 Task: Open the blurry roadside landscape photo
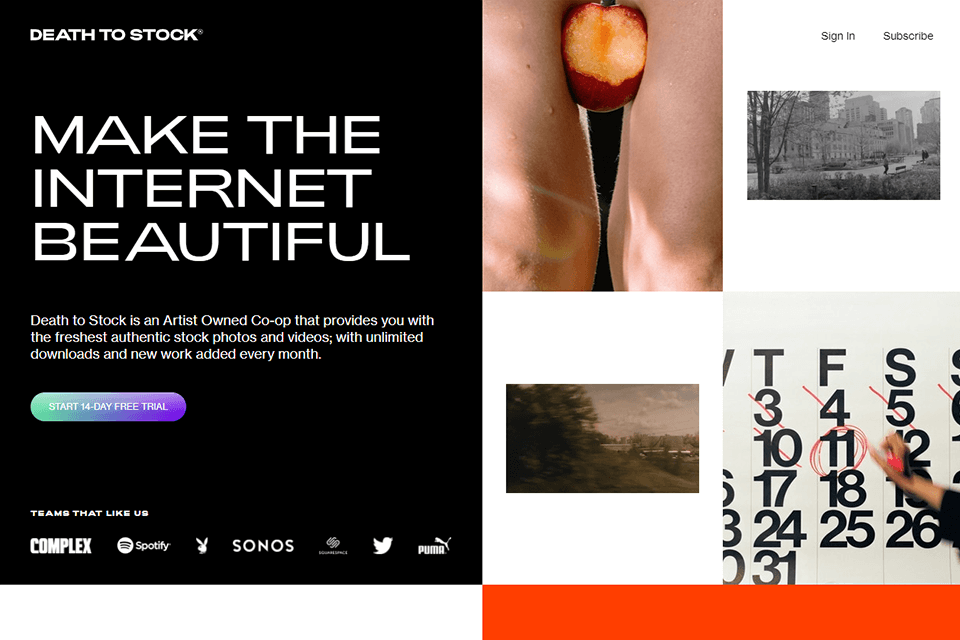click(x=602, y=439)
